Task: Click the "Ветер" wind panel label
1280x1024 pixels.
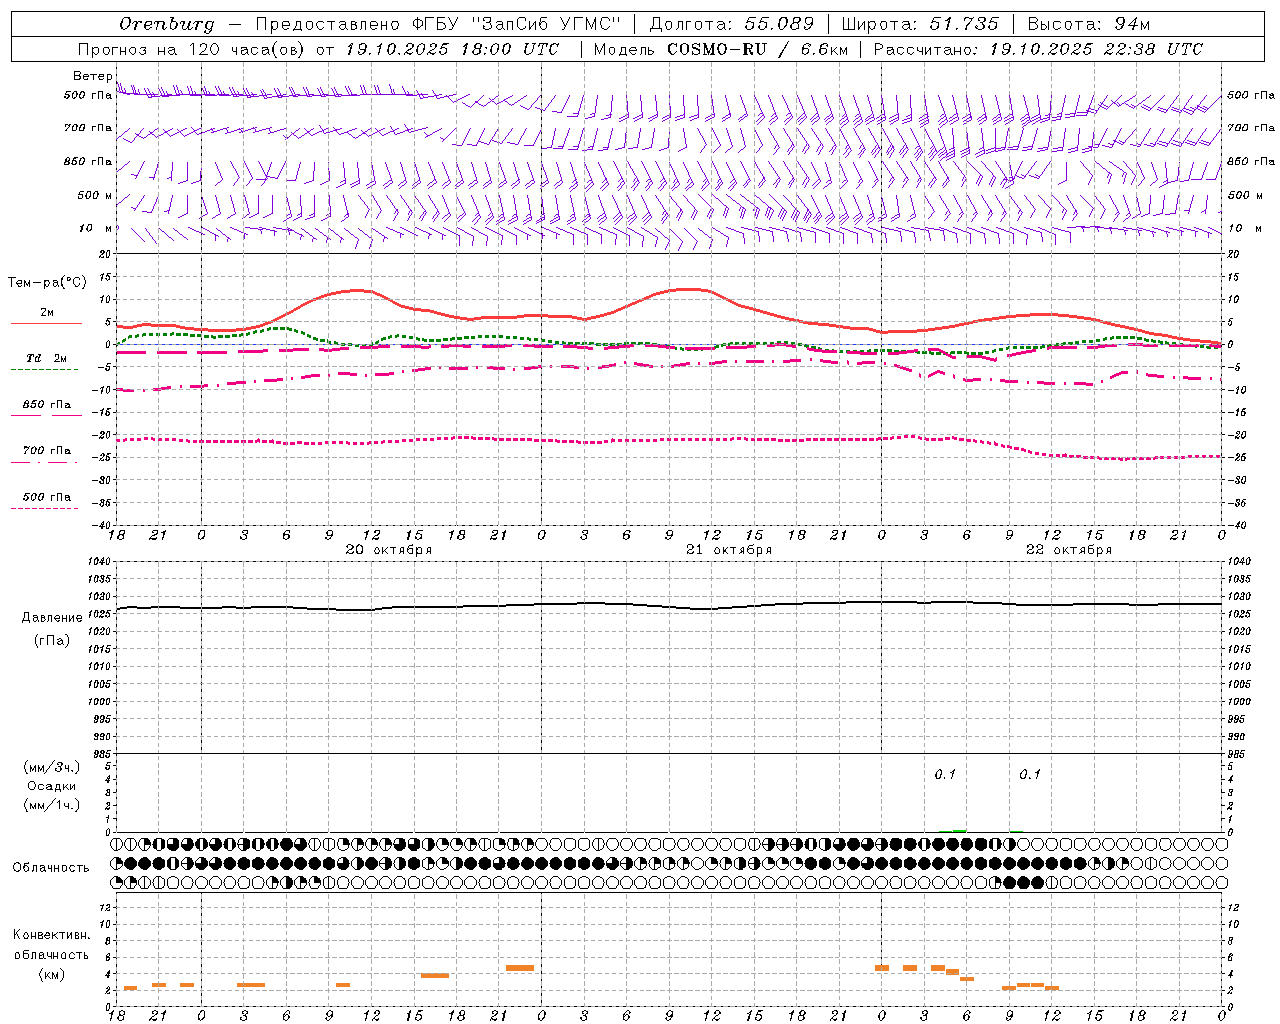Action: [93, 76]
